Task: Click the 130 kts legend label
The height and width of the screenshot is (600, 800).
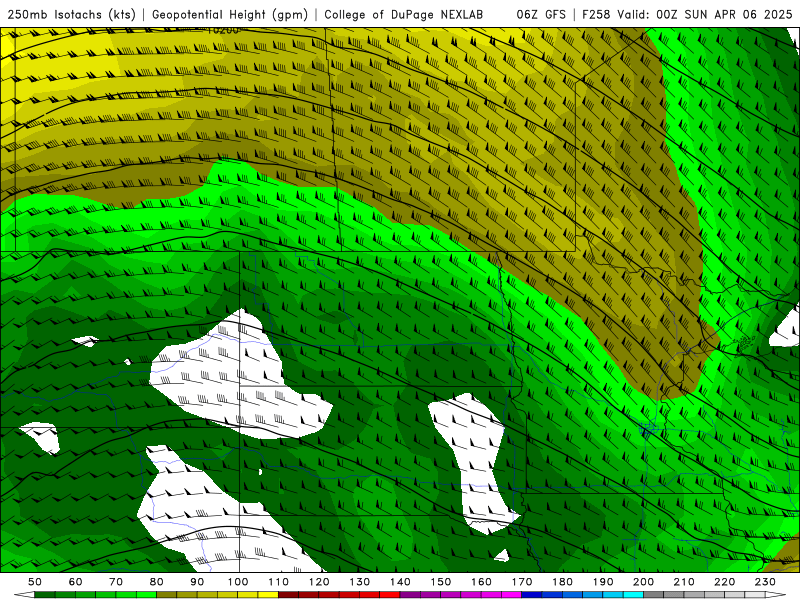Action: [x=360, y=582]
